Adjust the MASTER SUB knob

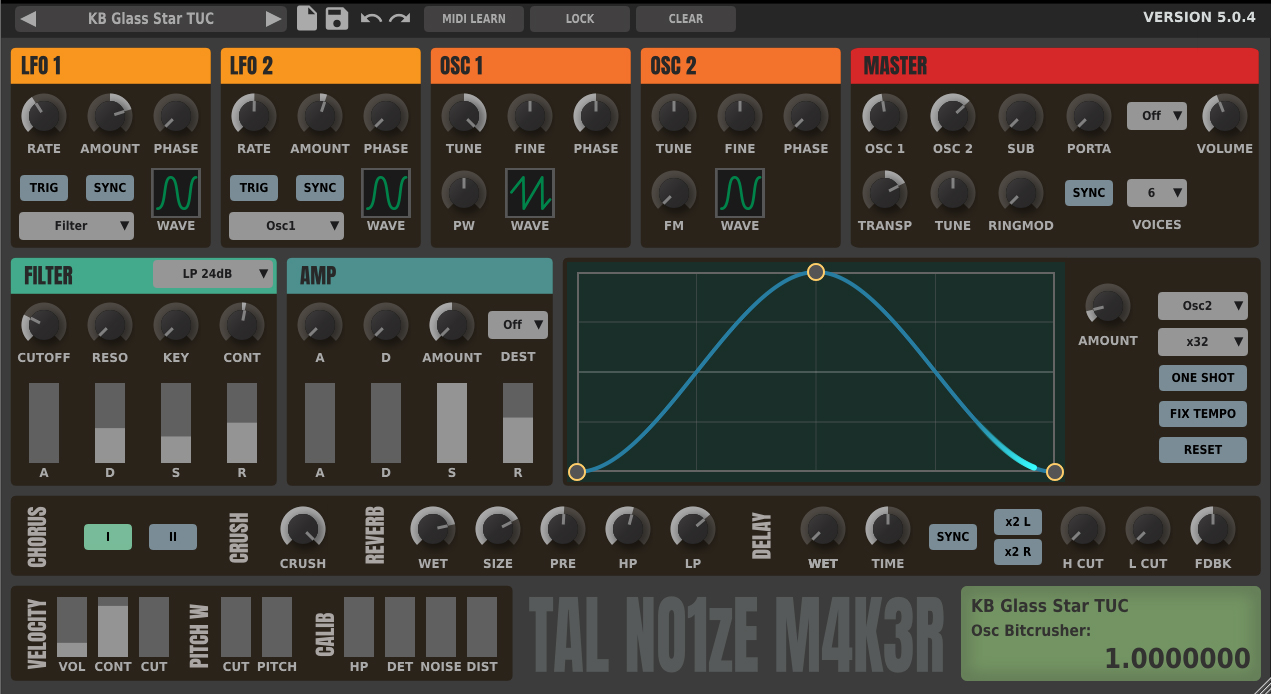tap(1021, 116)
